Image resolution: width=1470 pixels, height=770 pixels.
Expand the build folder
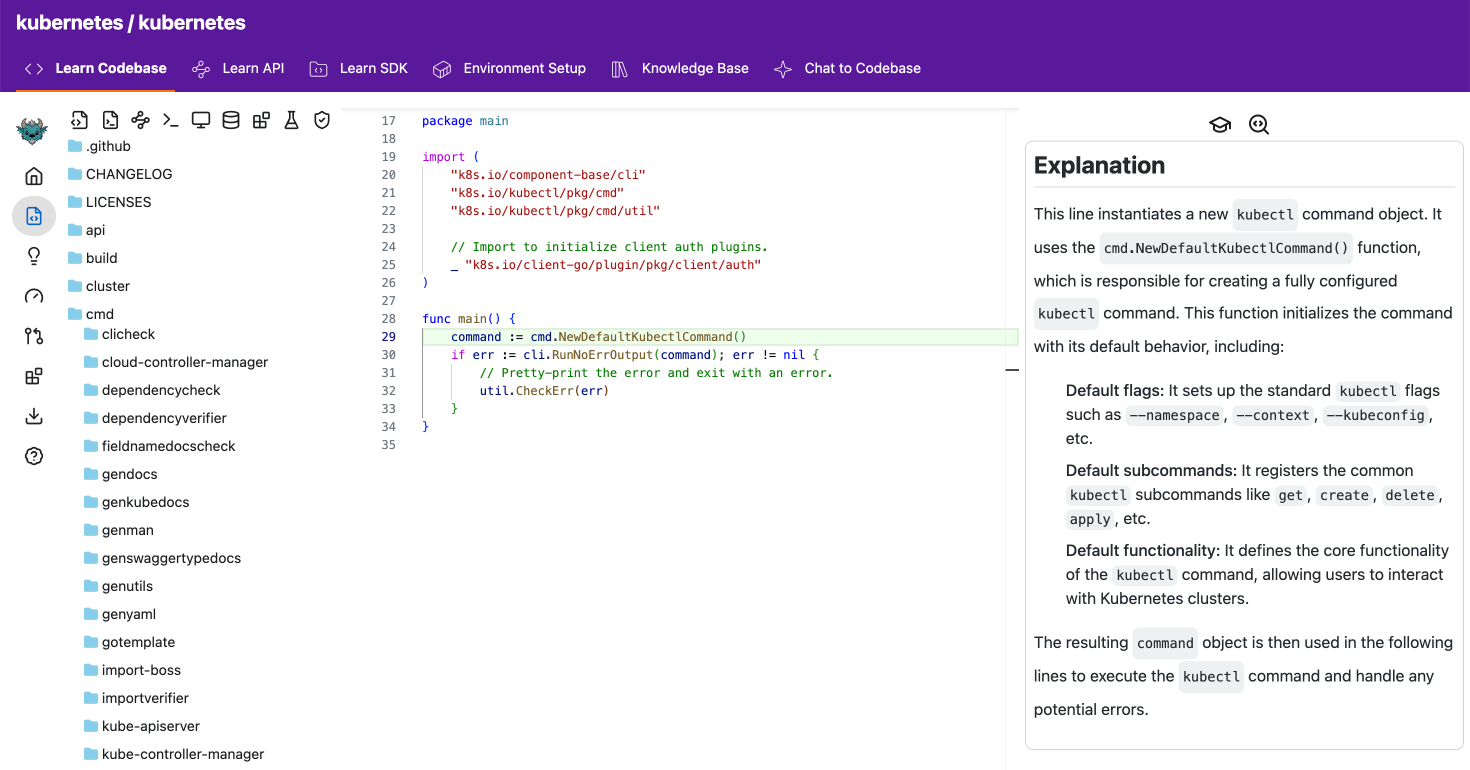92,258
